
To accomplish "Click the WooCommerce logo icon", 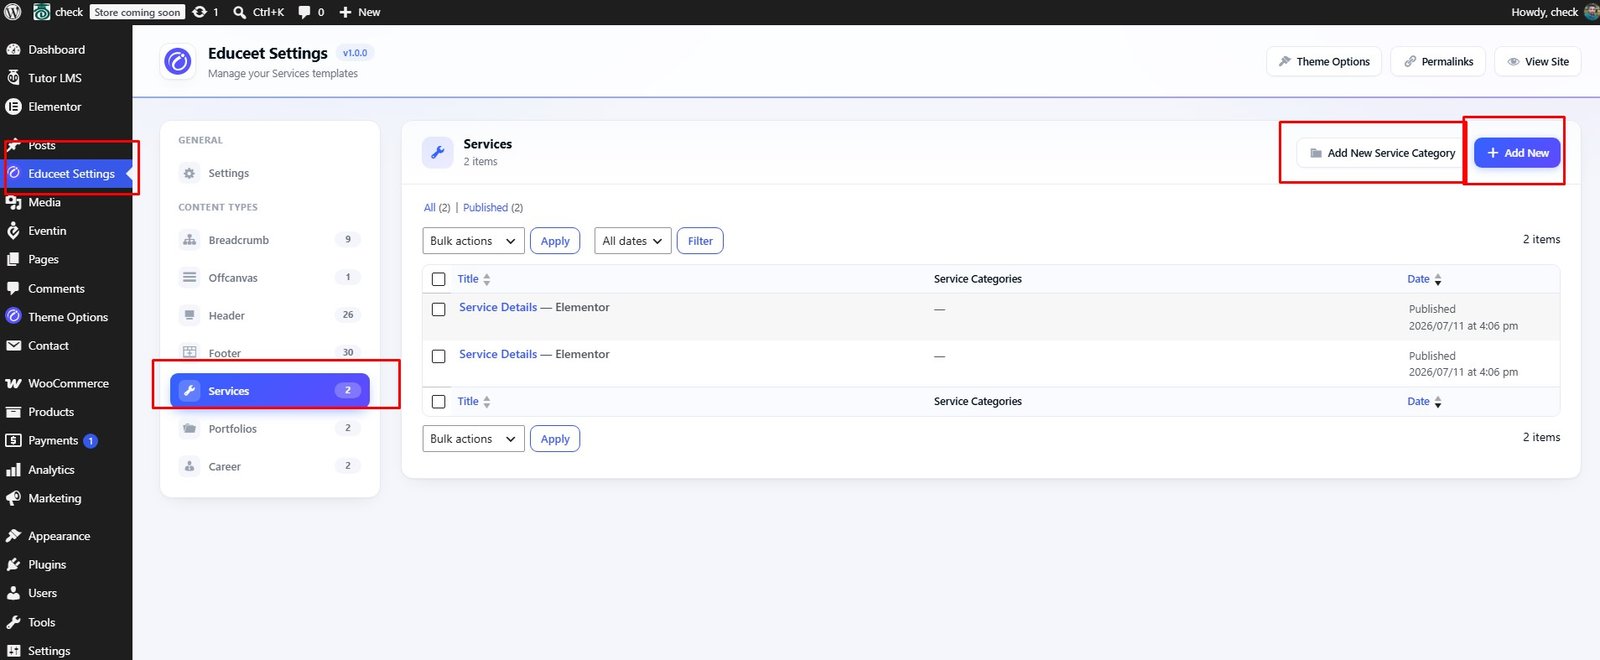I will coord(13,383).
